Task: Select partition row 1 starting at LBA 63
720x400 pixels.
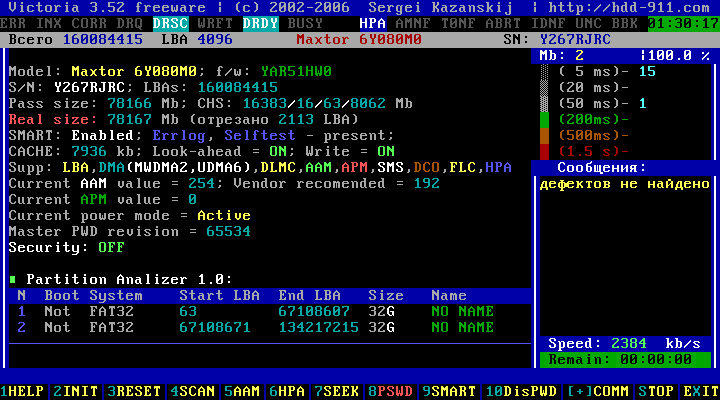Action: (x=270, y=311)
